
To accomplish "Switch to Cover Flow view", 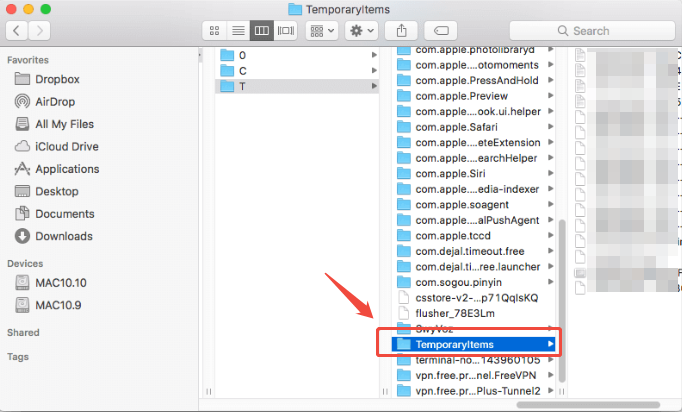I will [x=286, y=30].
